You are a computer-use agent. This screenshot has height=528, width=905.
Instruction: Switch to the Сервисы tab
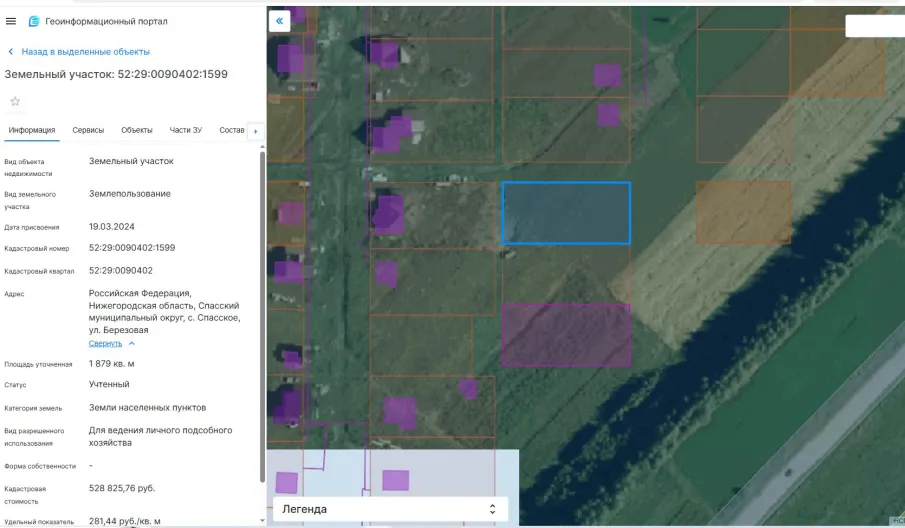(x=88, y=130)
